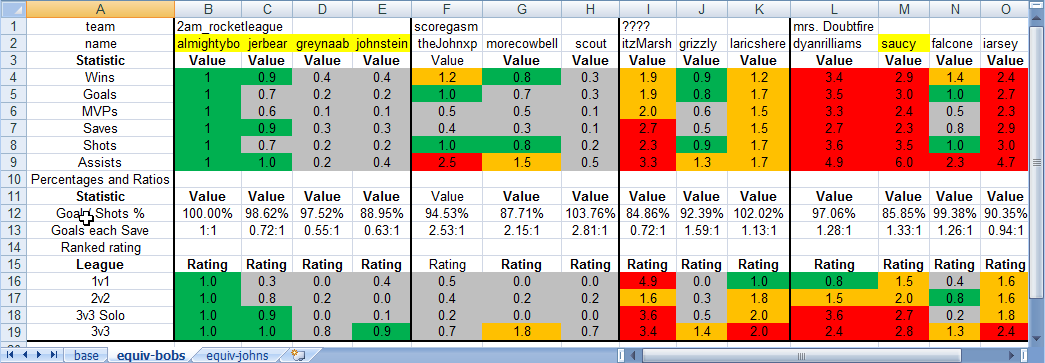Click the Select All corner above row 1

[x=13, y=9]
